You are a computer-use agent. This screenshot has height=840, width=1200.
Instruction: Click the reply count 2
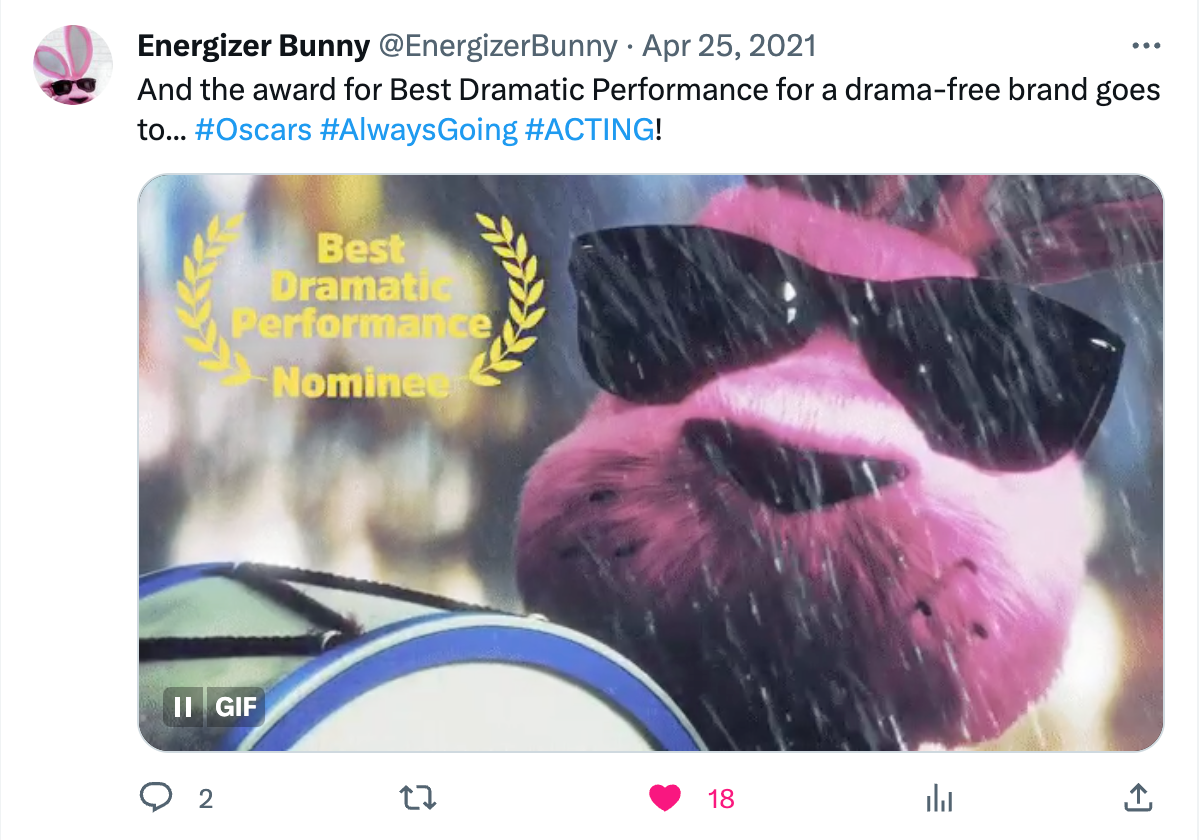pyautogui.click(x=206, y=798)
